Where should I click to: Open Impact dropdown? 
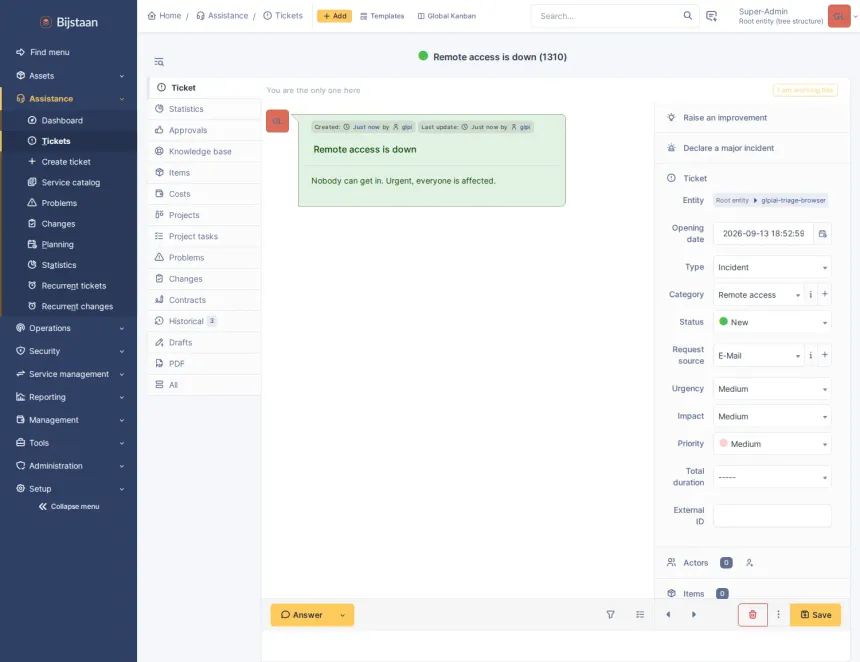[772, 416]
